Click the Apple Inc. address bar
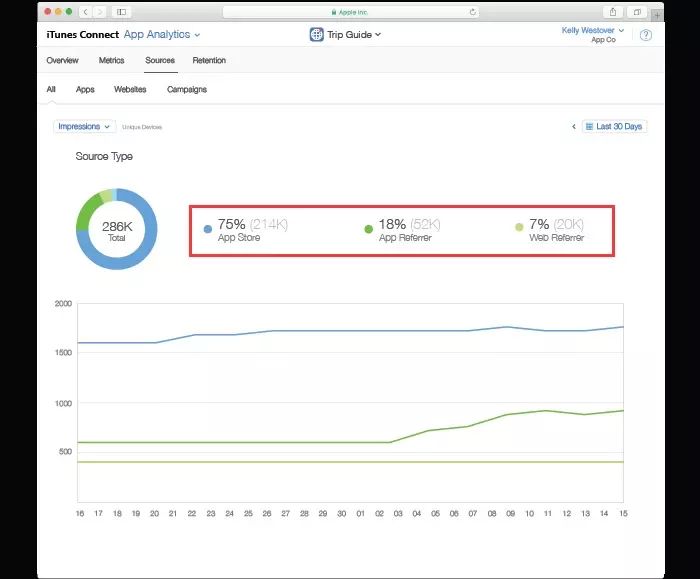 click(351, 12)
